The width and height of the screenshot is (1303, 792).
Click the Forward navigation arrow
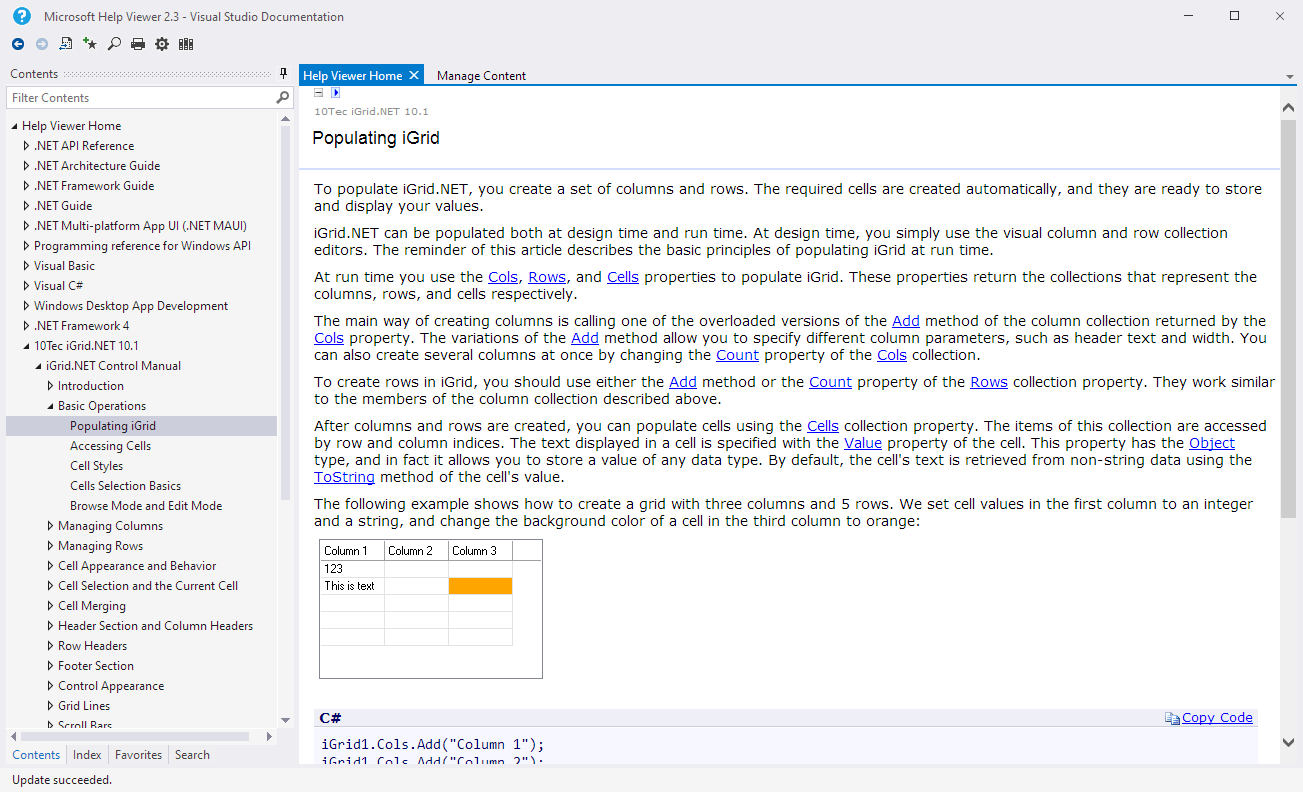point(42,44)
